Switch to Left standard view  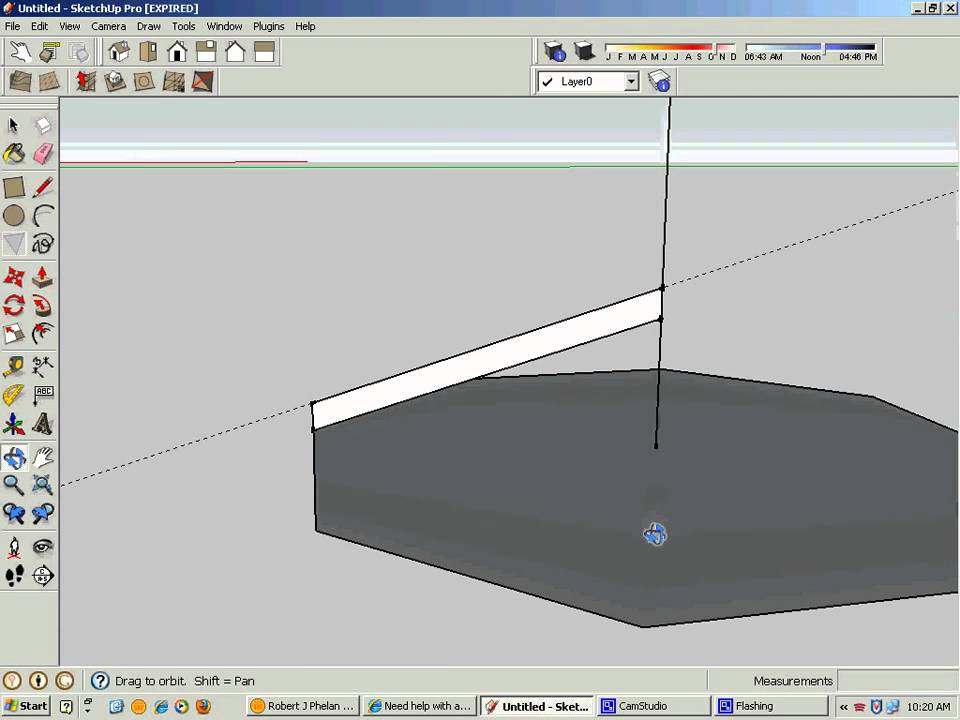coord(264,51)
